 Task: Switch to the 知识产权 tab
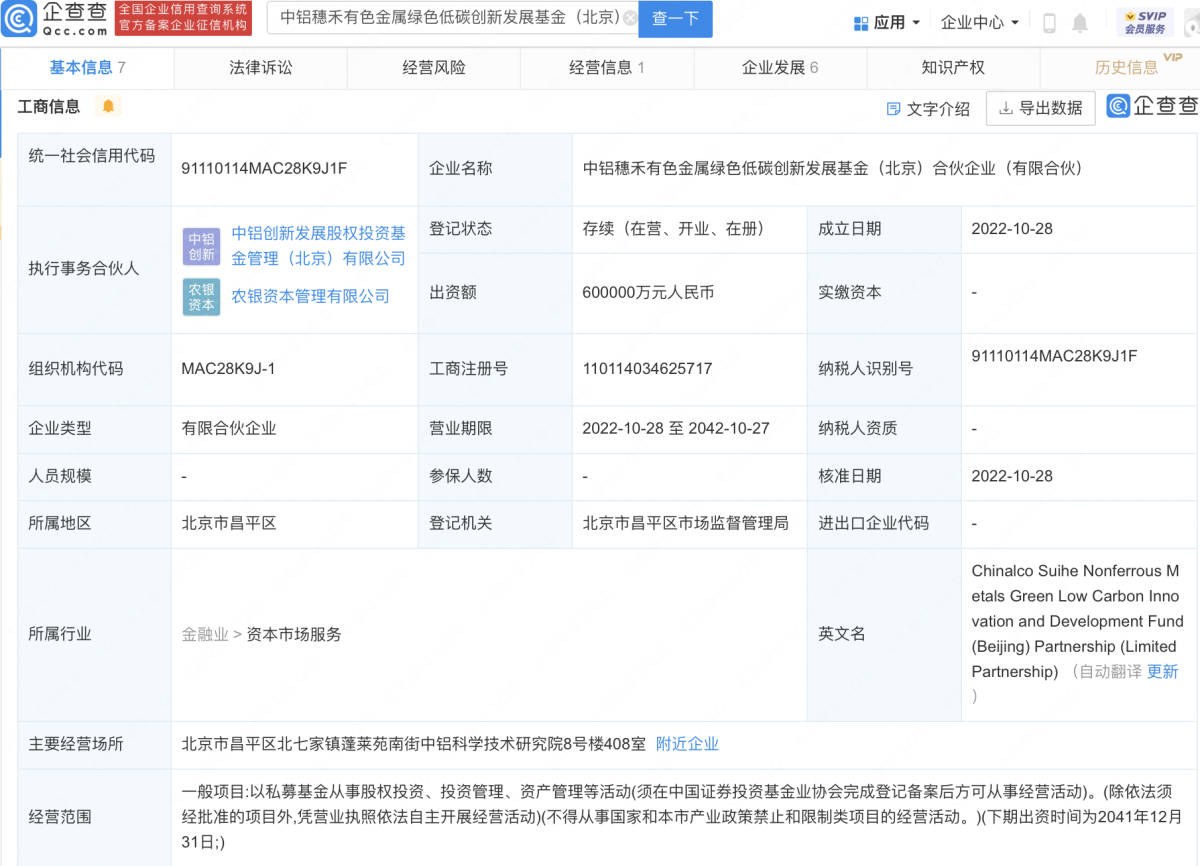(953, 68)
